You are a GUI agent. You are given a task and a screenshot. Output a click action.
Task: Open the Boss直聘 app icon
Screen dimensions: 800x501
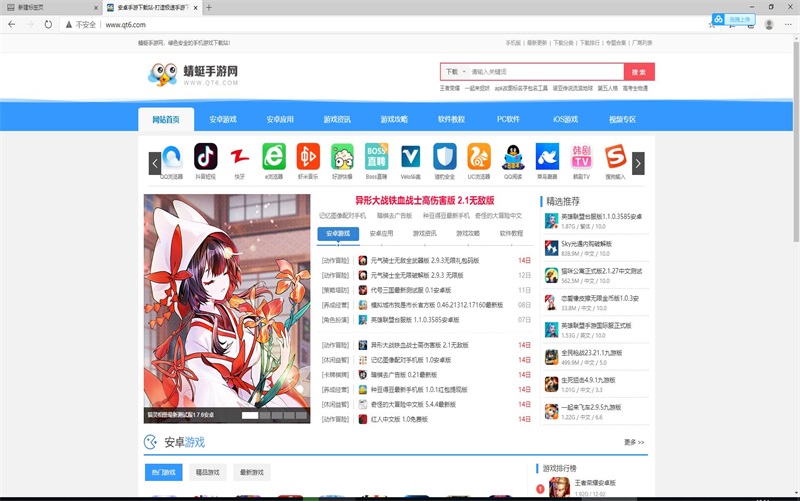pos(377,156)
